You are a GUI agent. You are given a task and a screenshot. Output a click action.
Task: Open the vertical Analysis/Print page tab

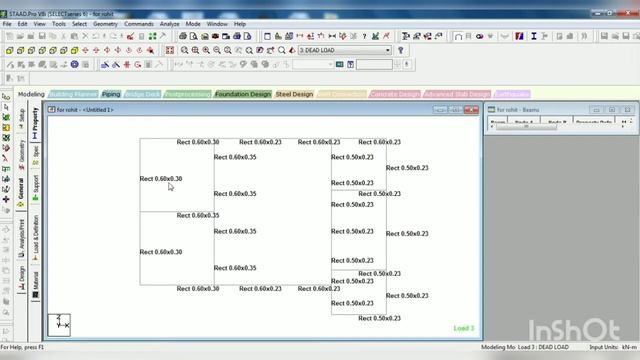(22, 238)
